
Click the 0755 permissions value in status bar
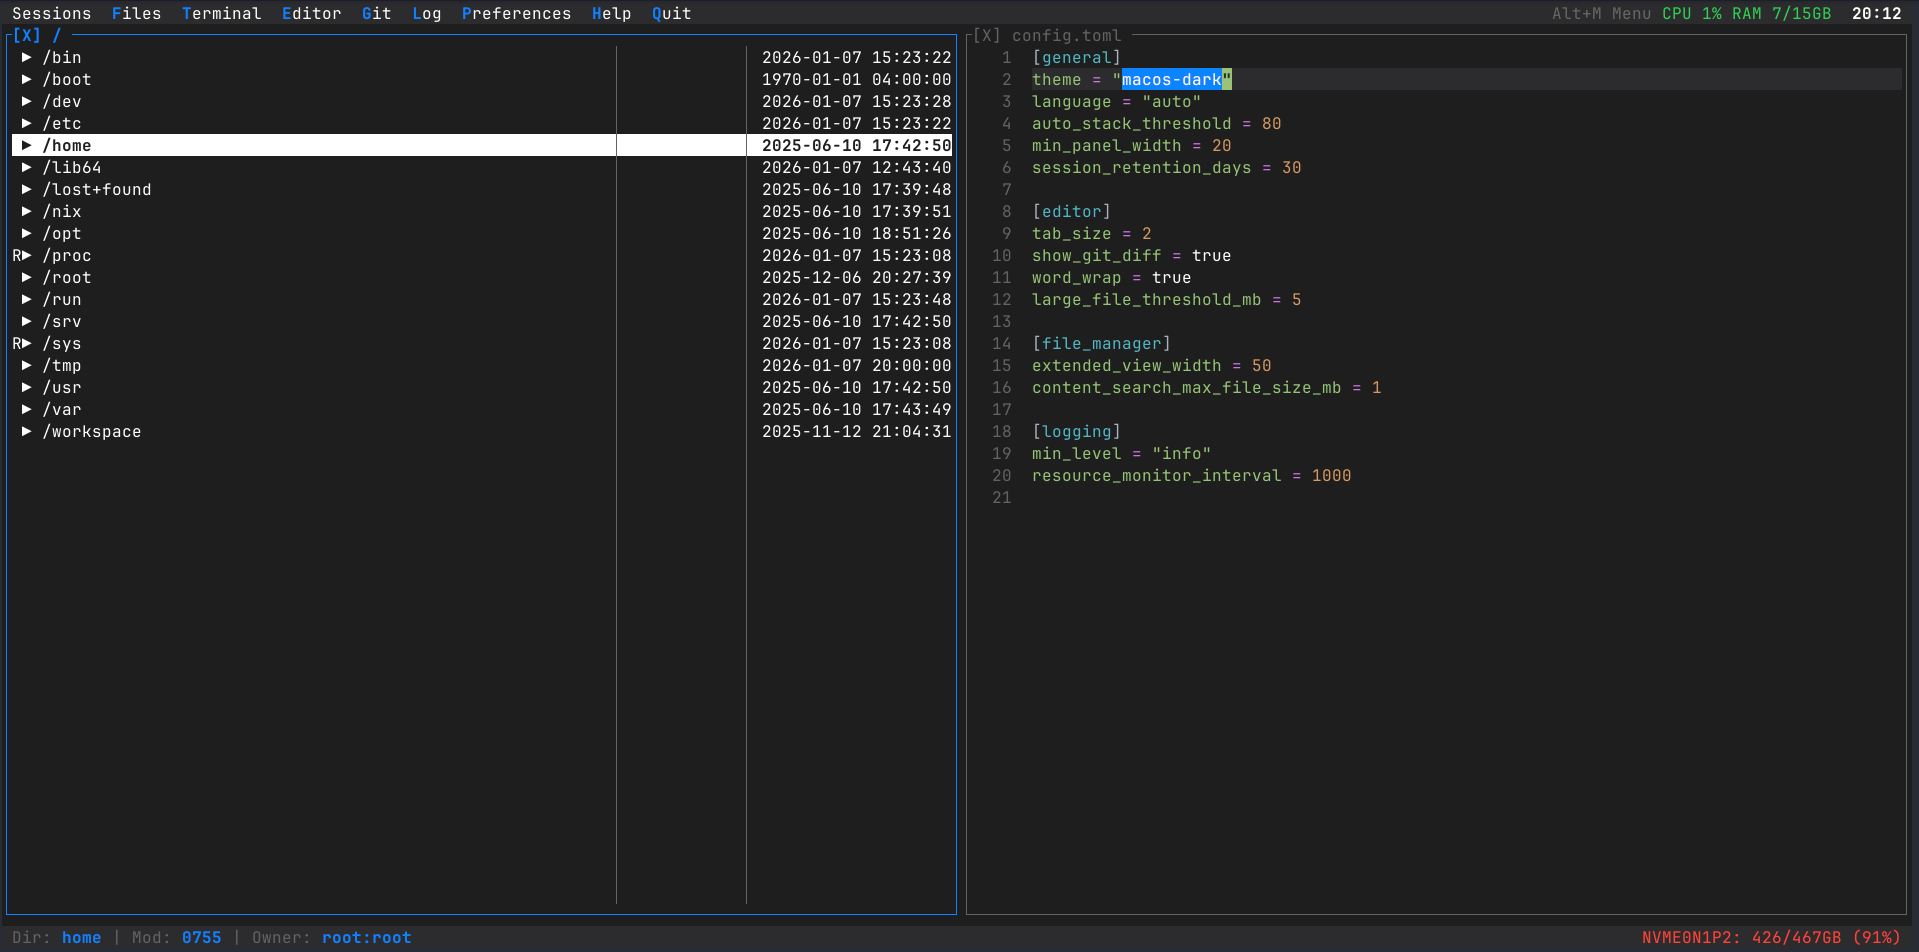point(202,937)
